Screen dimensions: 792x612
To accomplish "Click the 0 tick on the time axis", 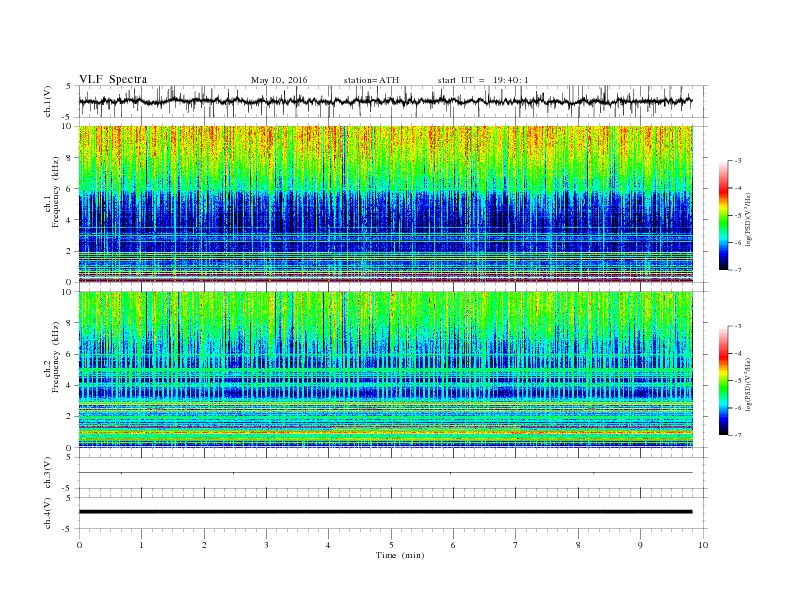I will (79, 545).
